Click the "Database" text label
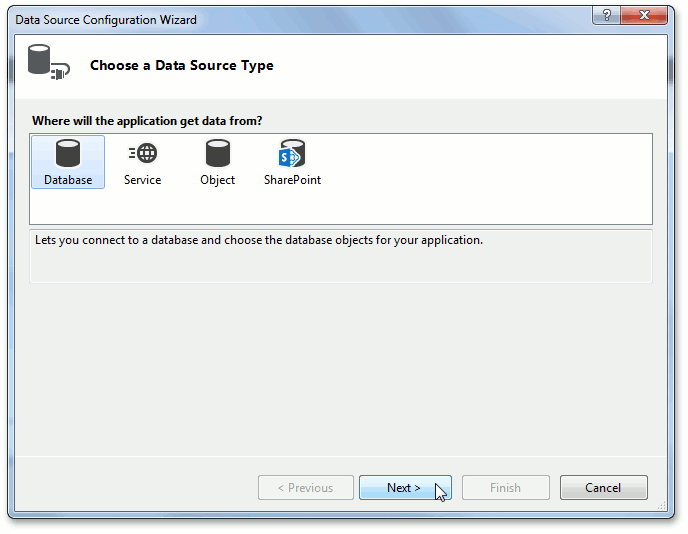 [x=68, y=181]
